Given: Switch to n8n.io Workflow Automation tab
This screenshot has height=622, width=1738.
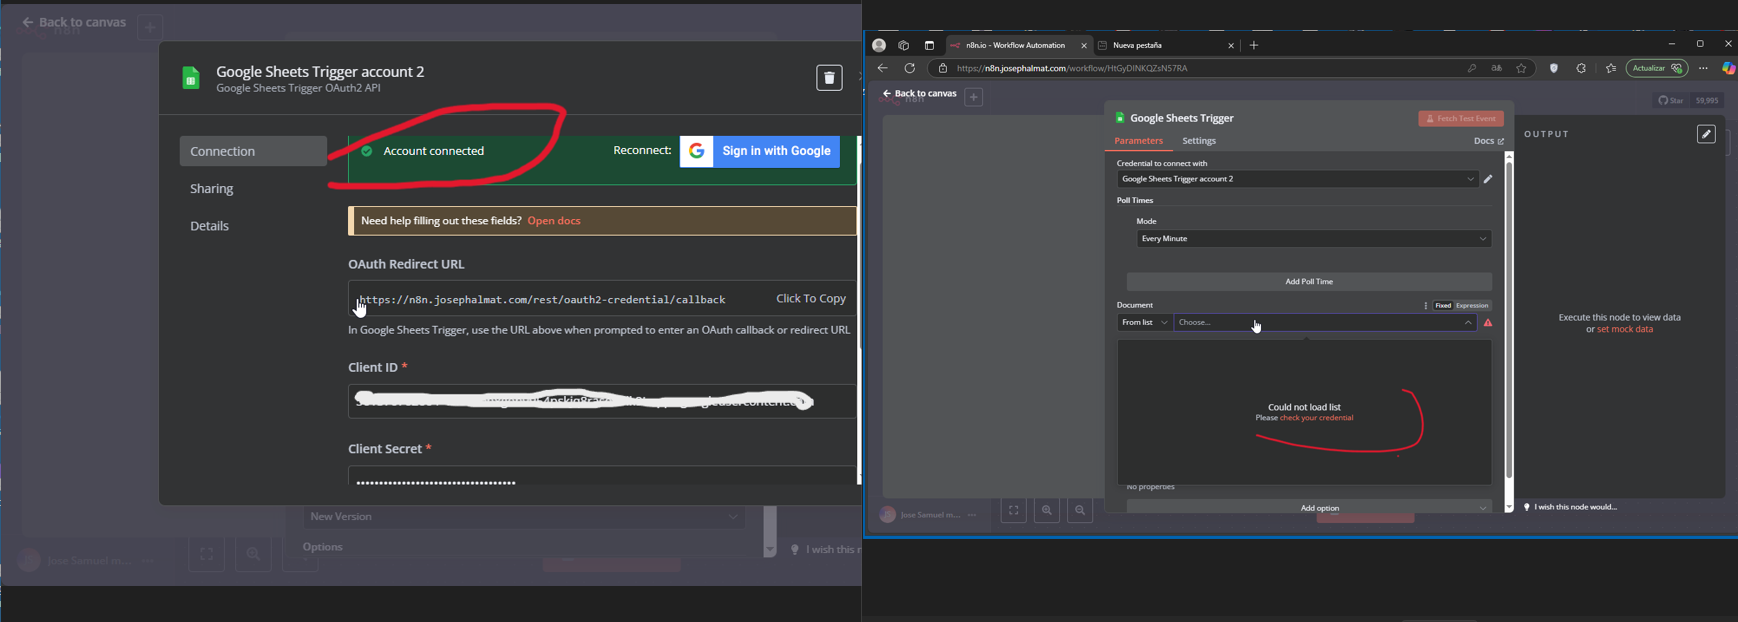Looking at the screenshot, I should click(x=1018, y=45).
